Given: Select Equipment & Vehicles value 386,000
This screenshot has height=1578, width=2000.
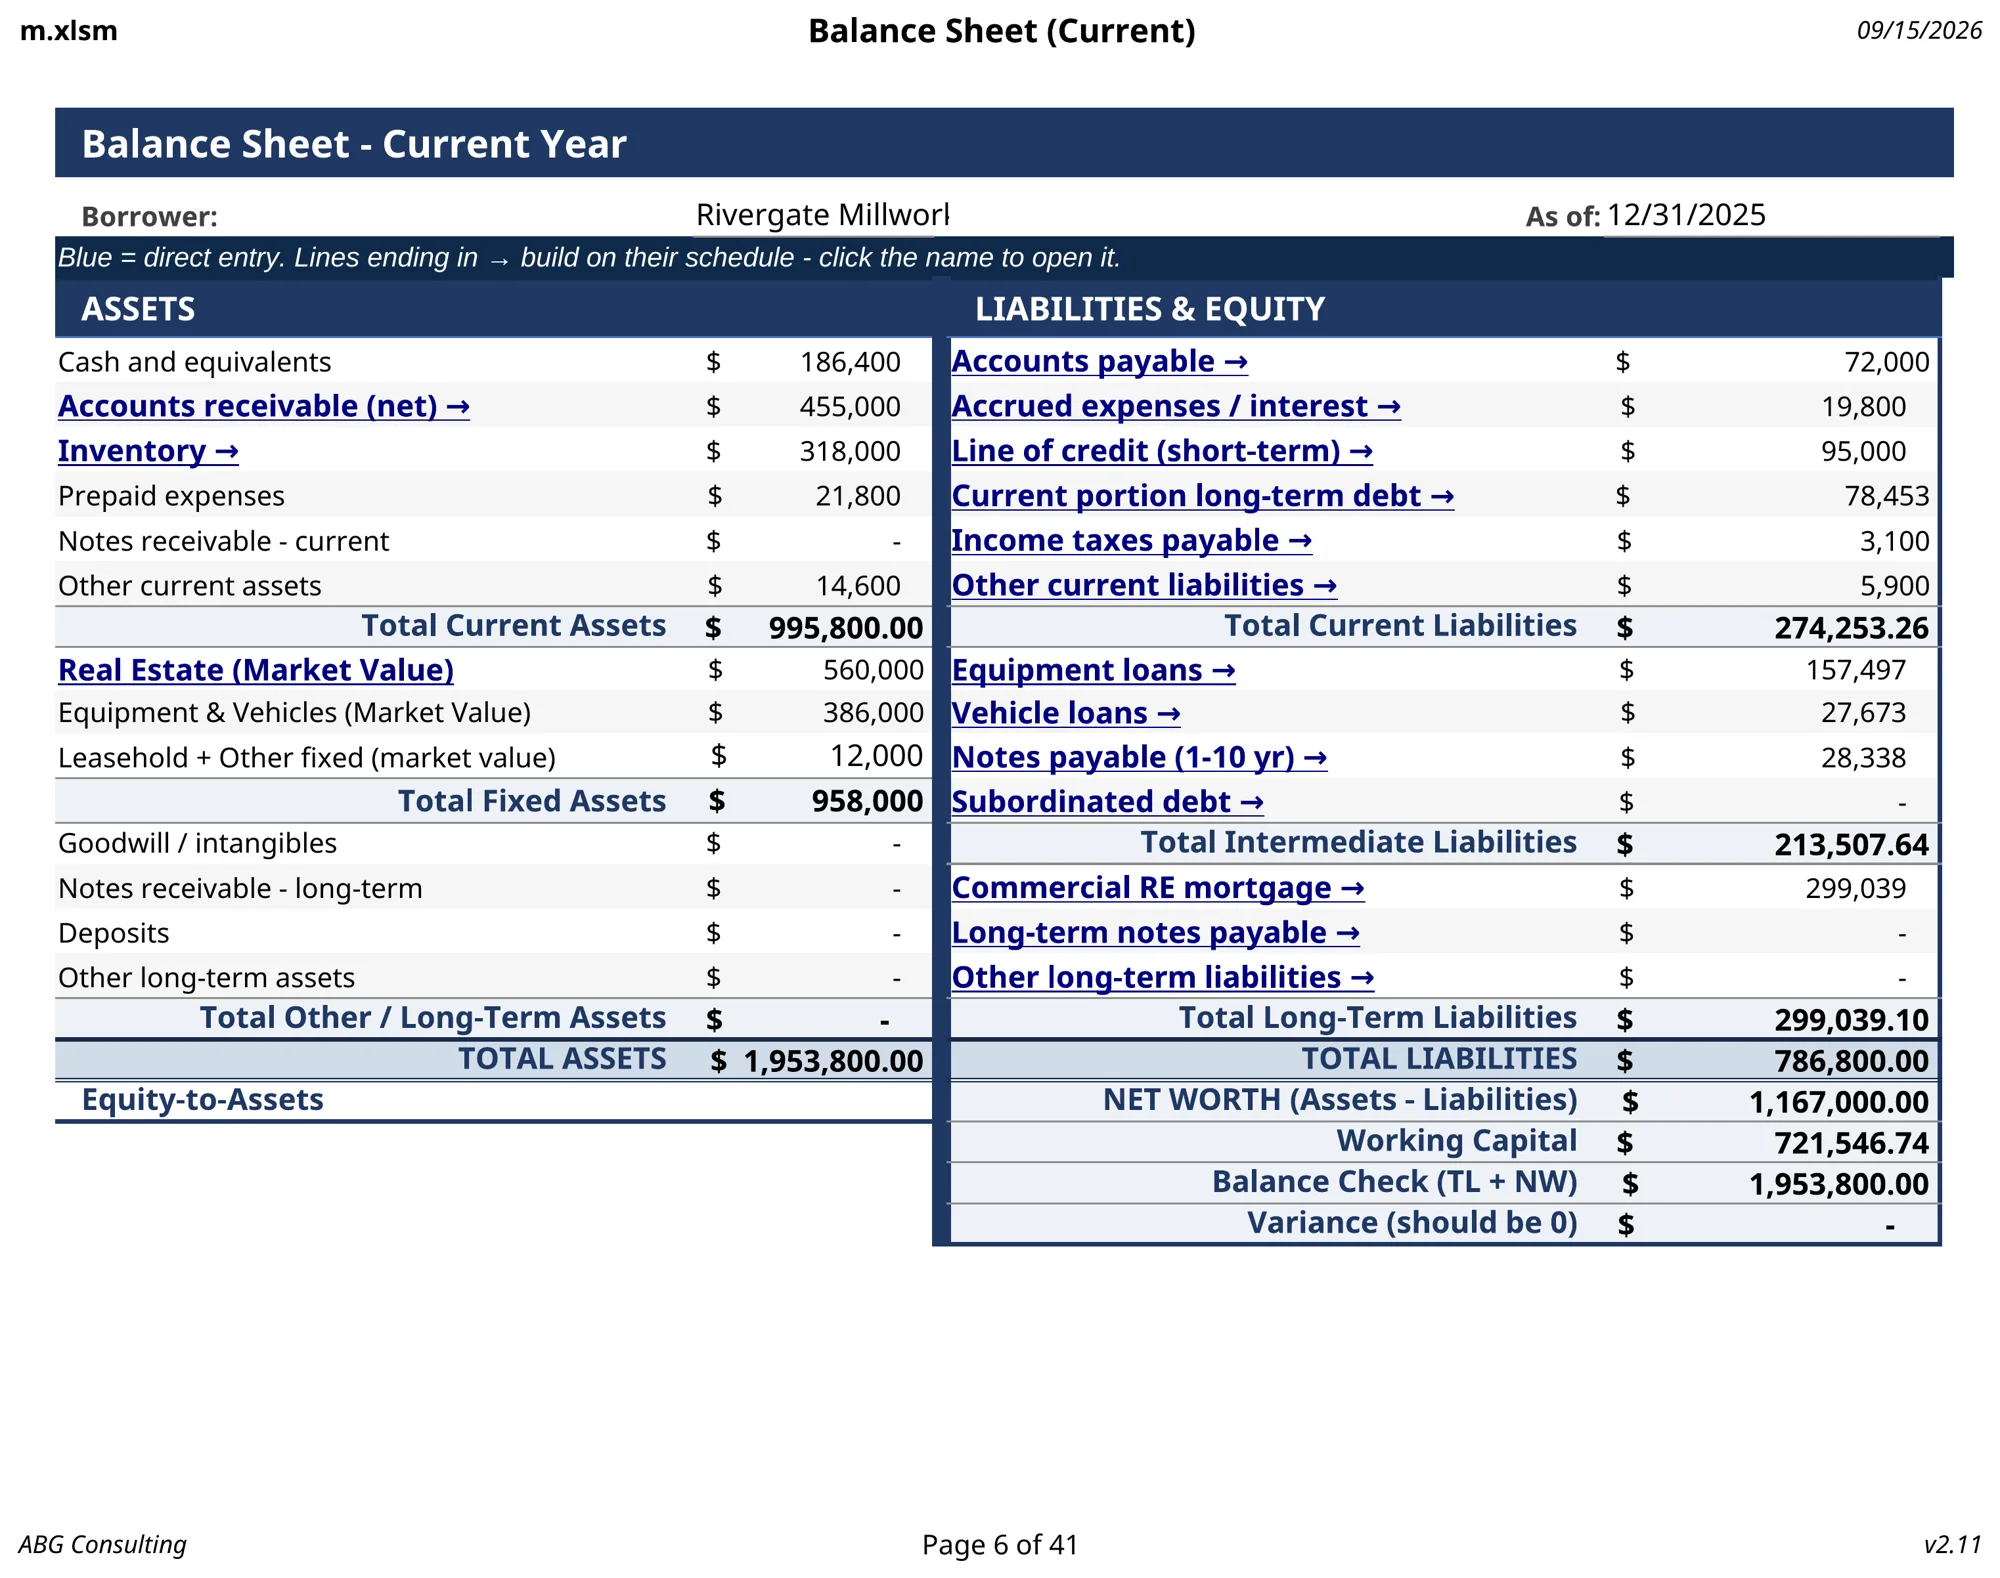Looking at the screenshot, I should tap(873, 713).
